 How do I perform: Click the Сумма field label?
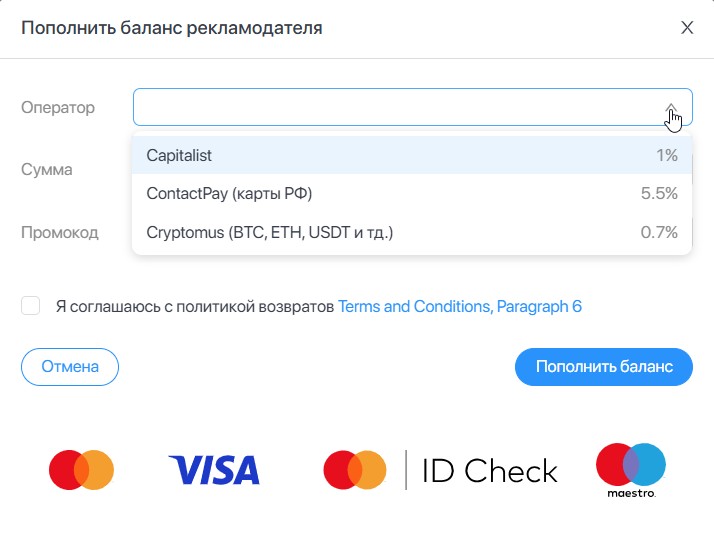click(47, 170)
